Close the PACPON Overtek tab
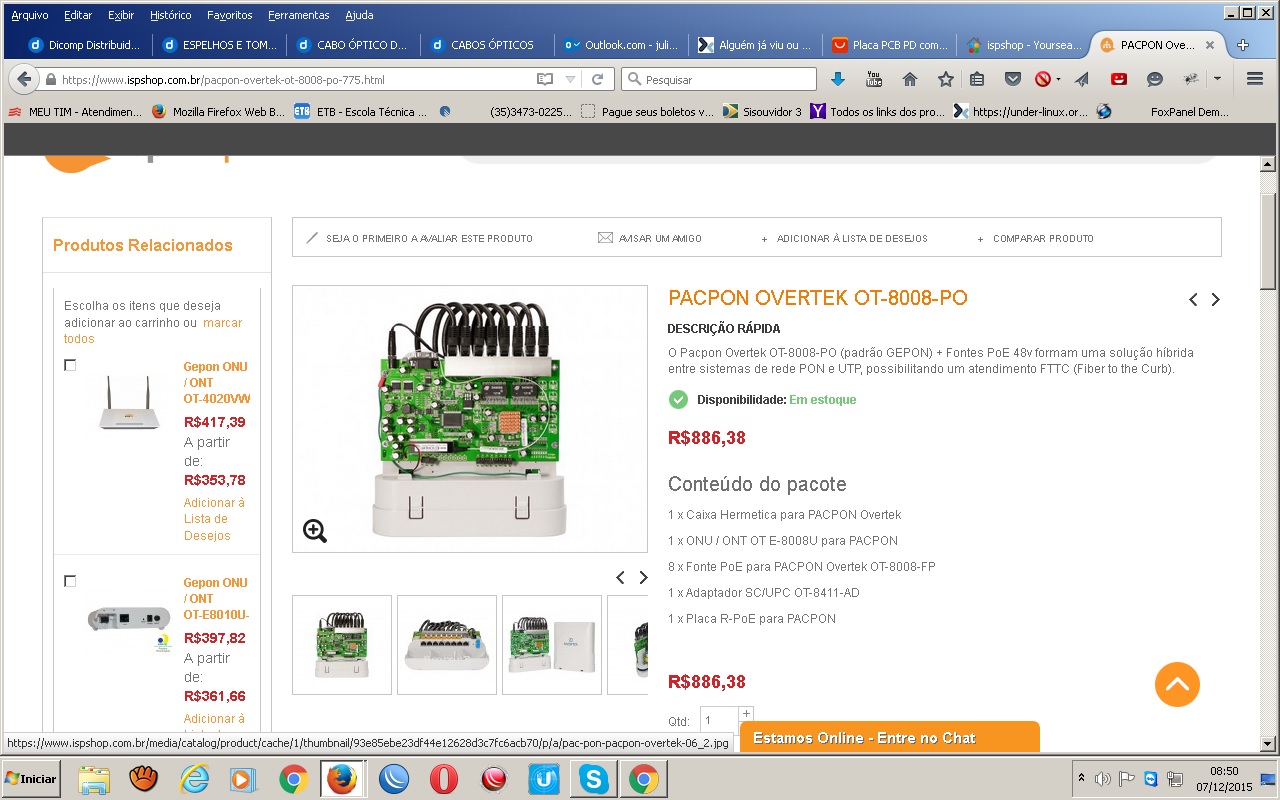The height and width of the screenshot is (800, 1280). [x=1210, y=45]
